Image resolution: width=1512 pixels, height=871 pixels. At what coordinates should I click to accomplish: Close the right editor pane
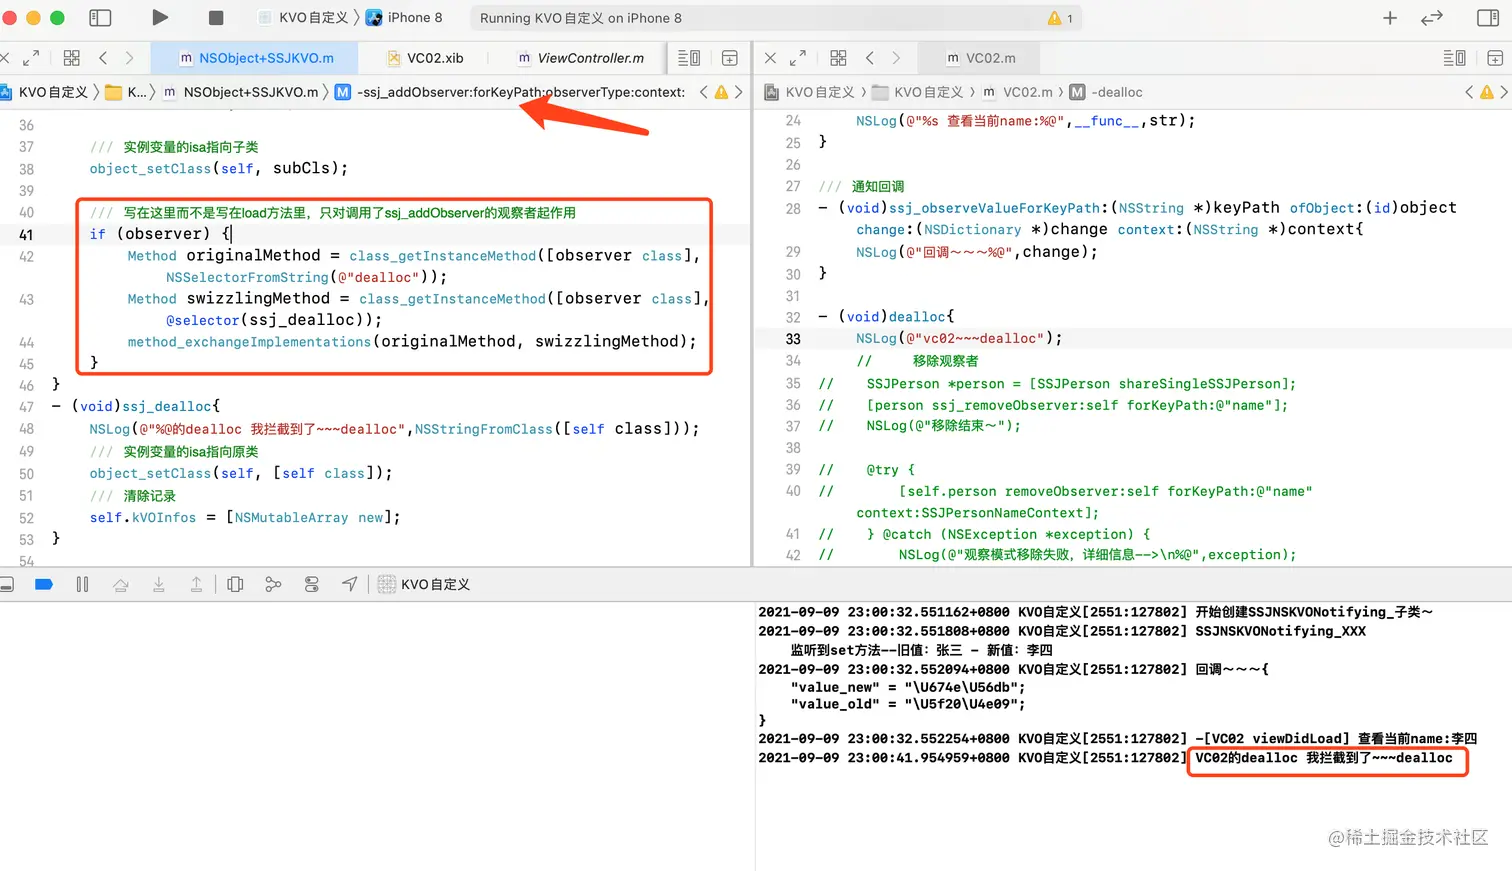pyautogui.click(x=770, y=58)
